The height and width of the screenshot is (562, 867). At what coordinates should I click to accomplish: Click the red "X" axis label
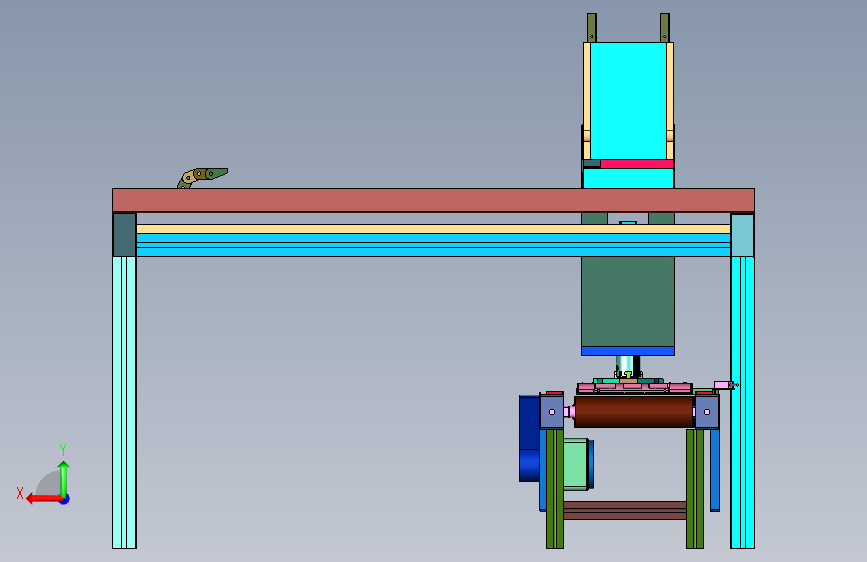[20, 493]
